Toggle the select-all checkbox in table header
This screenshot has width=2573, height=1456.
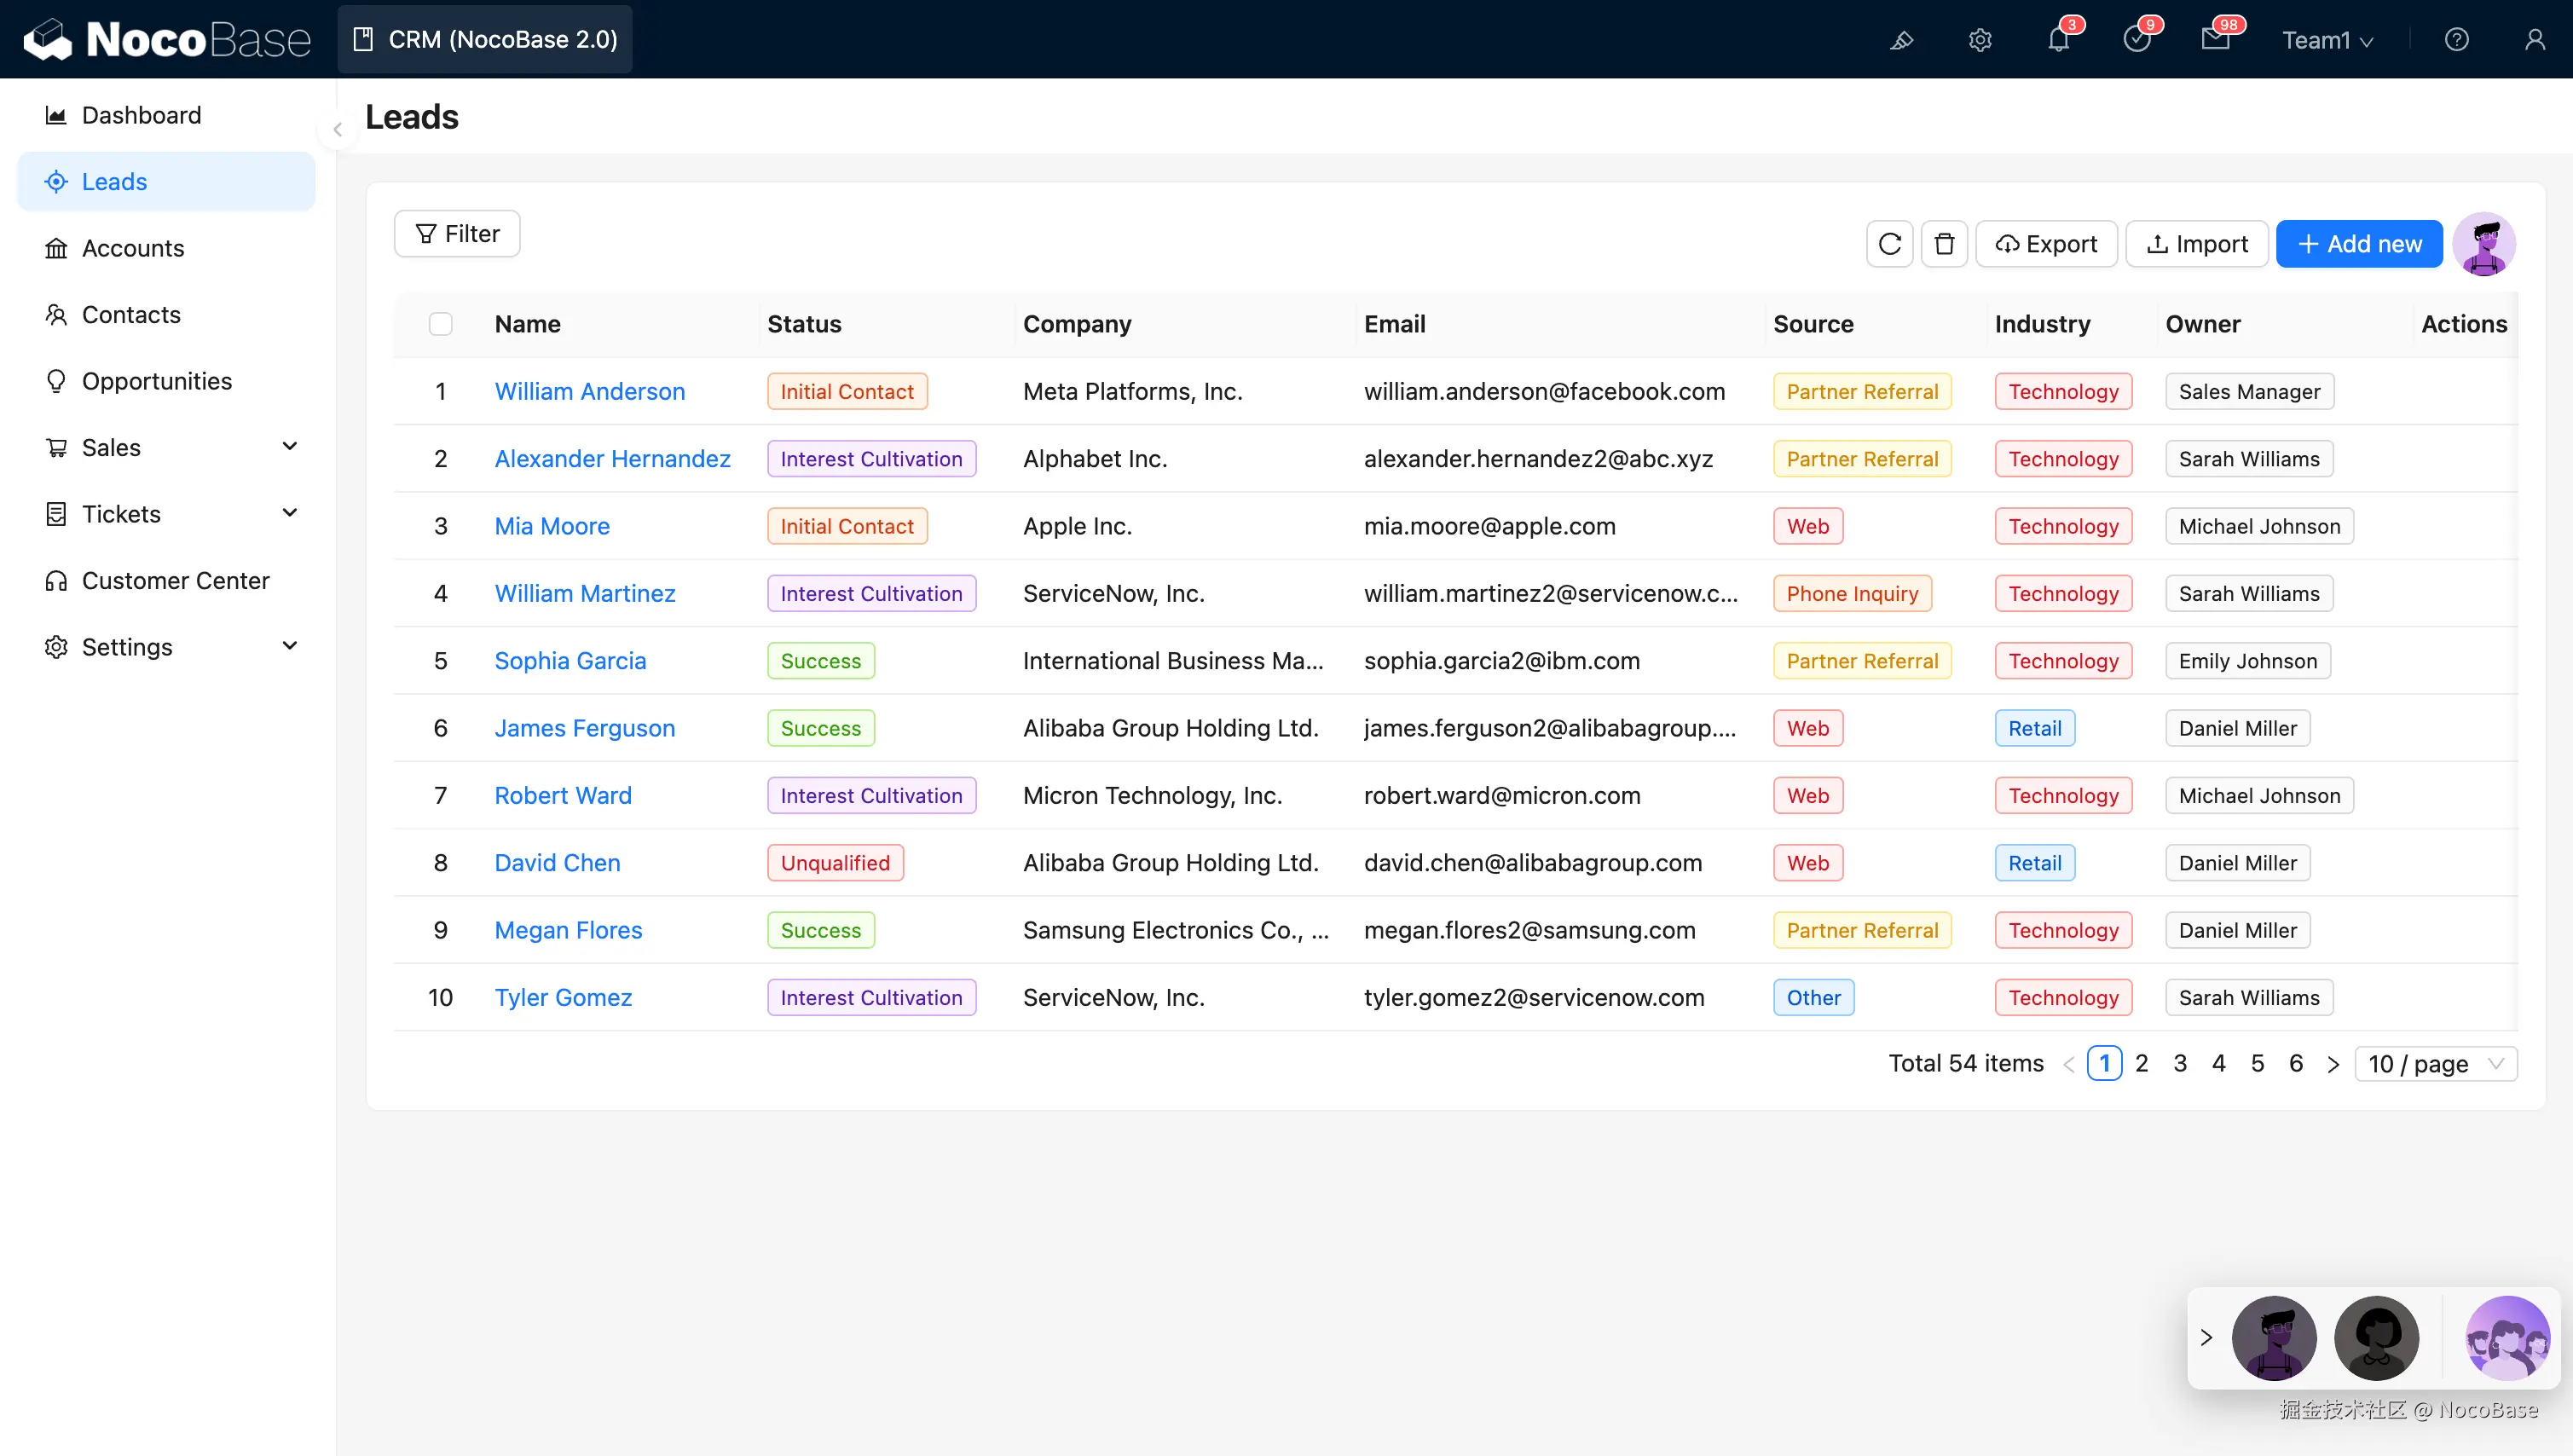point(440,324)
